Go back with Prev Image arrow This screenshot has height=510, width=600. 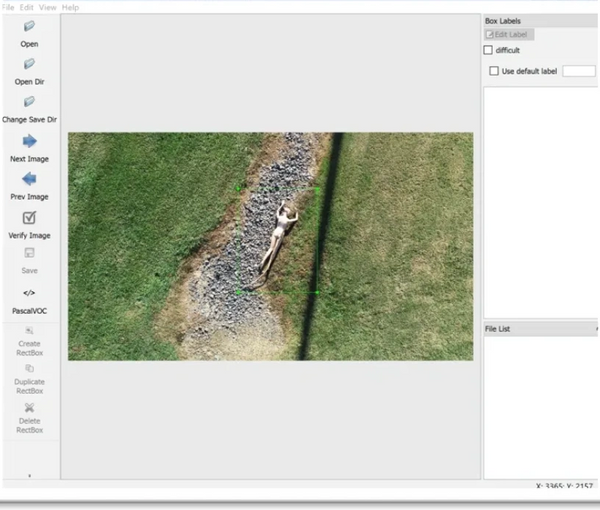(29, 180)
